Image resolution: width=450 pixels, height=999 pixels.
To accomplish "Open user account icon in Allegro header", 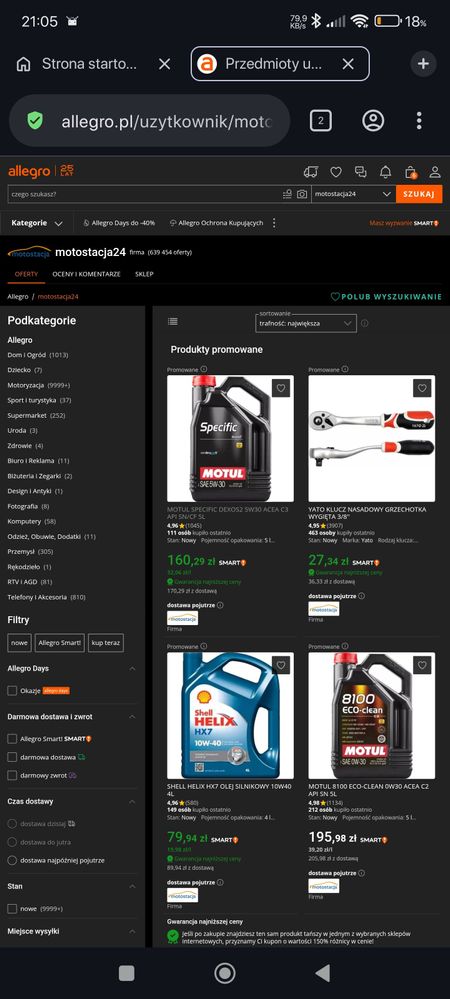I will (435, 172).
